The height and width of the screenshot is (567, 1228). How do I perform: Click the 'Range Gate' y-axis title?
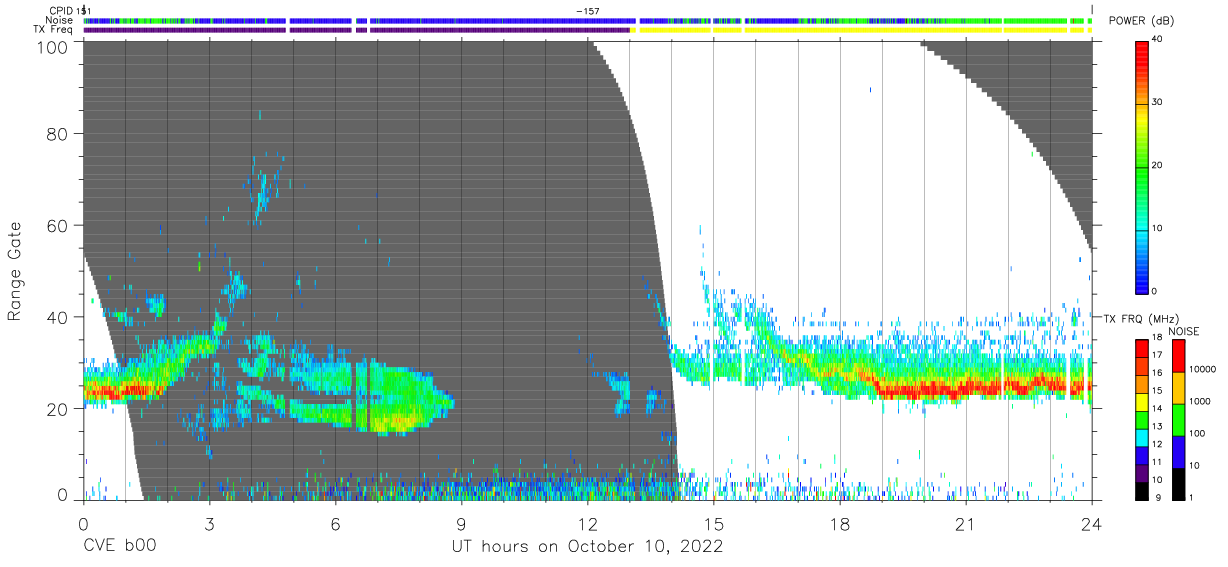pyautogui.click(x=16, y=270)
